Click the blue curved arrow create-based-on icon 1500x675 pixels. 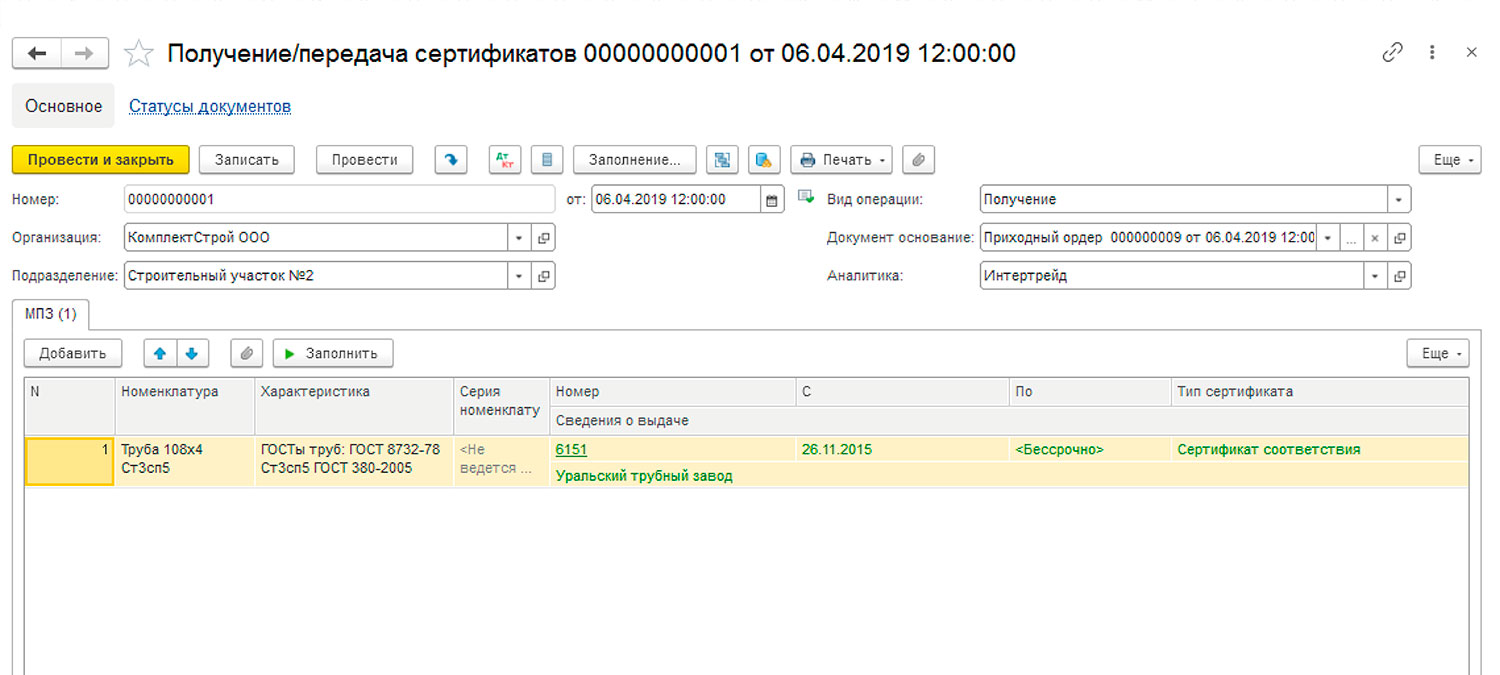[x=452, y=160]
